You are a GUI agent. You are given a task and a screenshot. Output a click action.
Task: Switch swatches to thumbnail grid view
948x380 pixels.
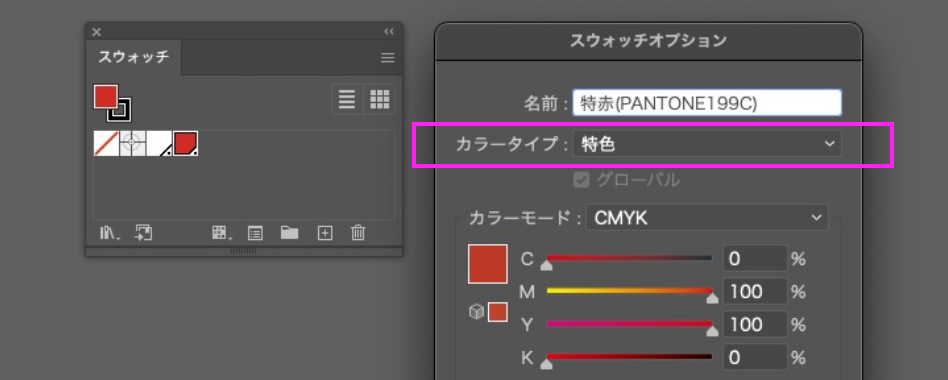click(380, 98)
